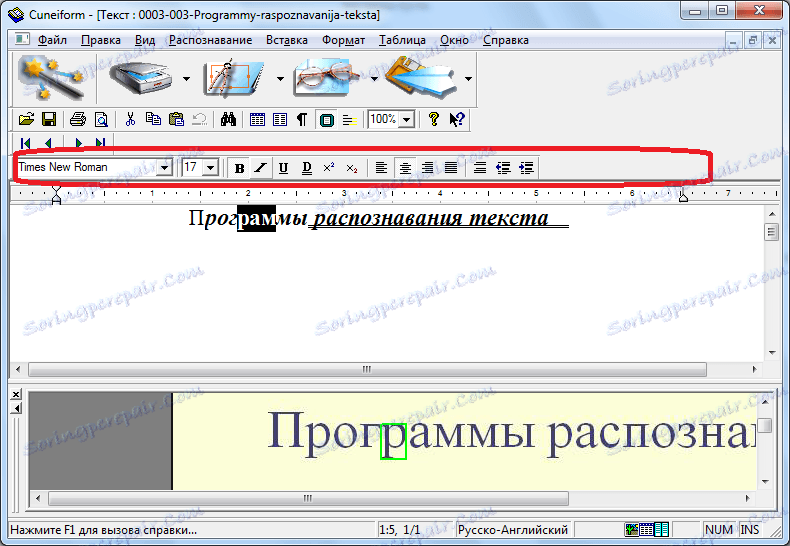Click Русско-Английский language in status bar
The image size is (790, 546).
tap(513, 530)
